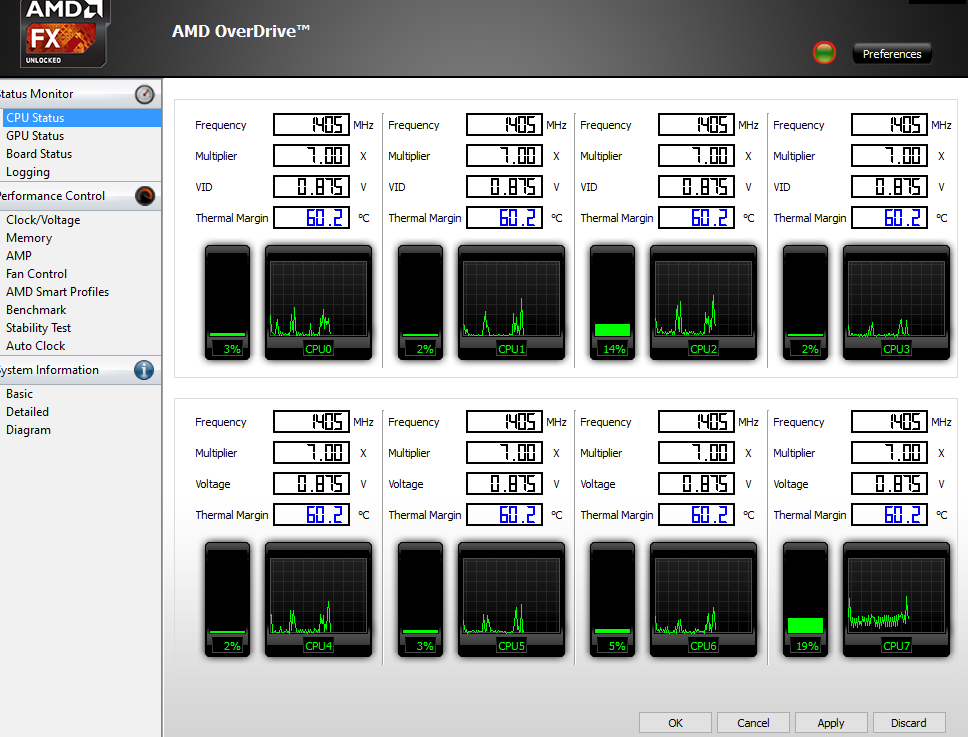Click the OK button
Image resolution: width=968 pixels, height=737 pixels.
[x=675, y=723]
